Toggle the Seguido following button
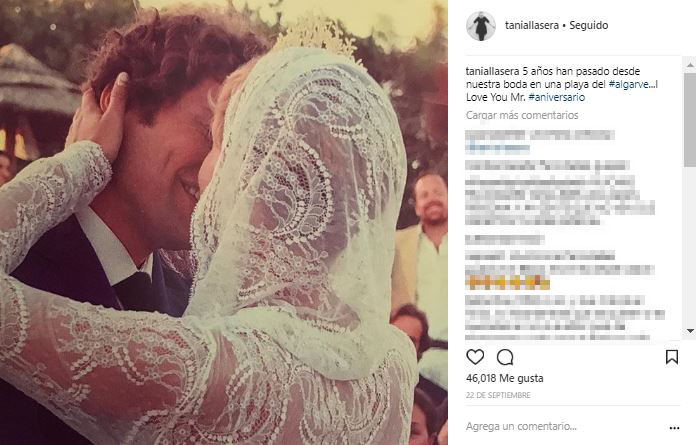696x445 pixels. click(589, 25)
